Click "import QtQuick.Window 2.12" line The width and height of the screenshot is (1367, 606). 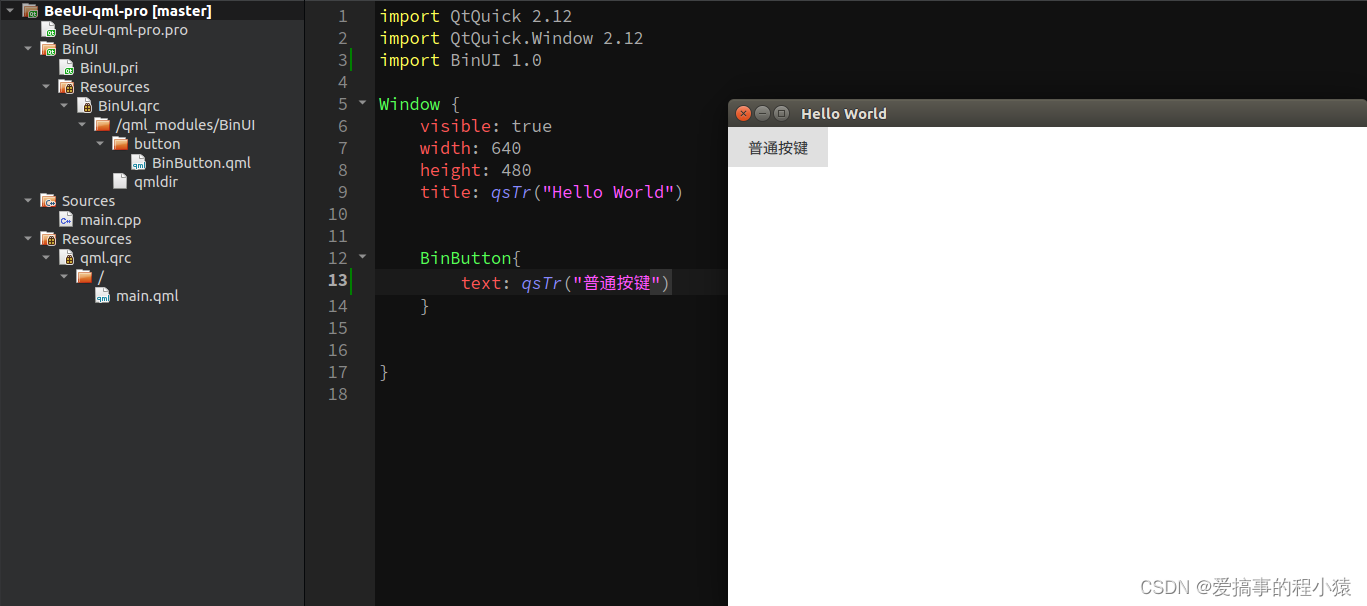[x=511, y=38]
